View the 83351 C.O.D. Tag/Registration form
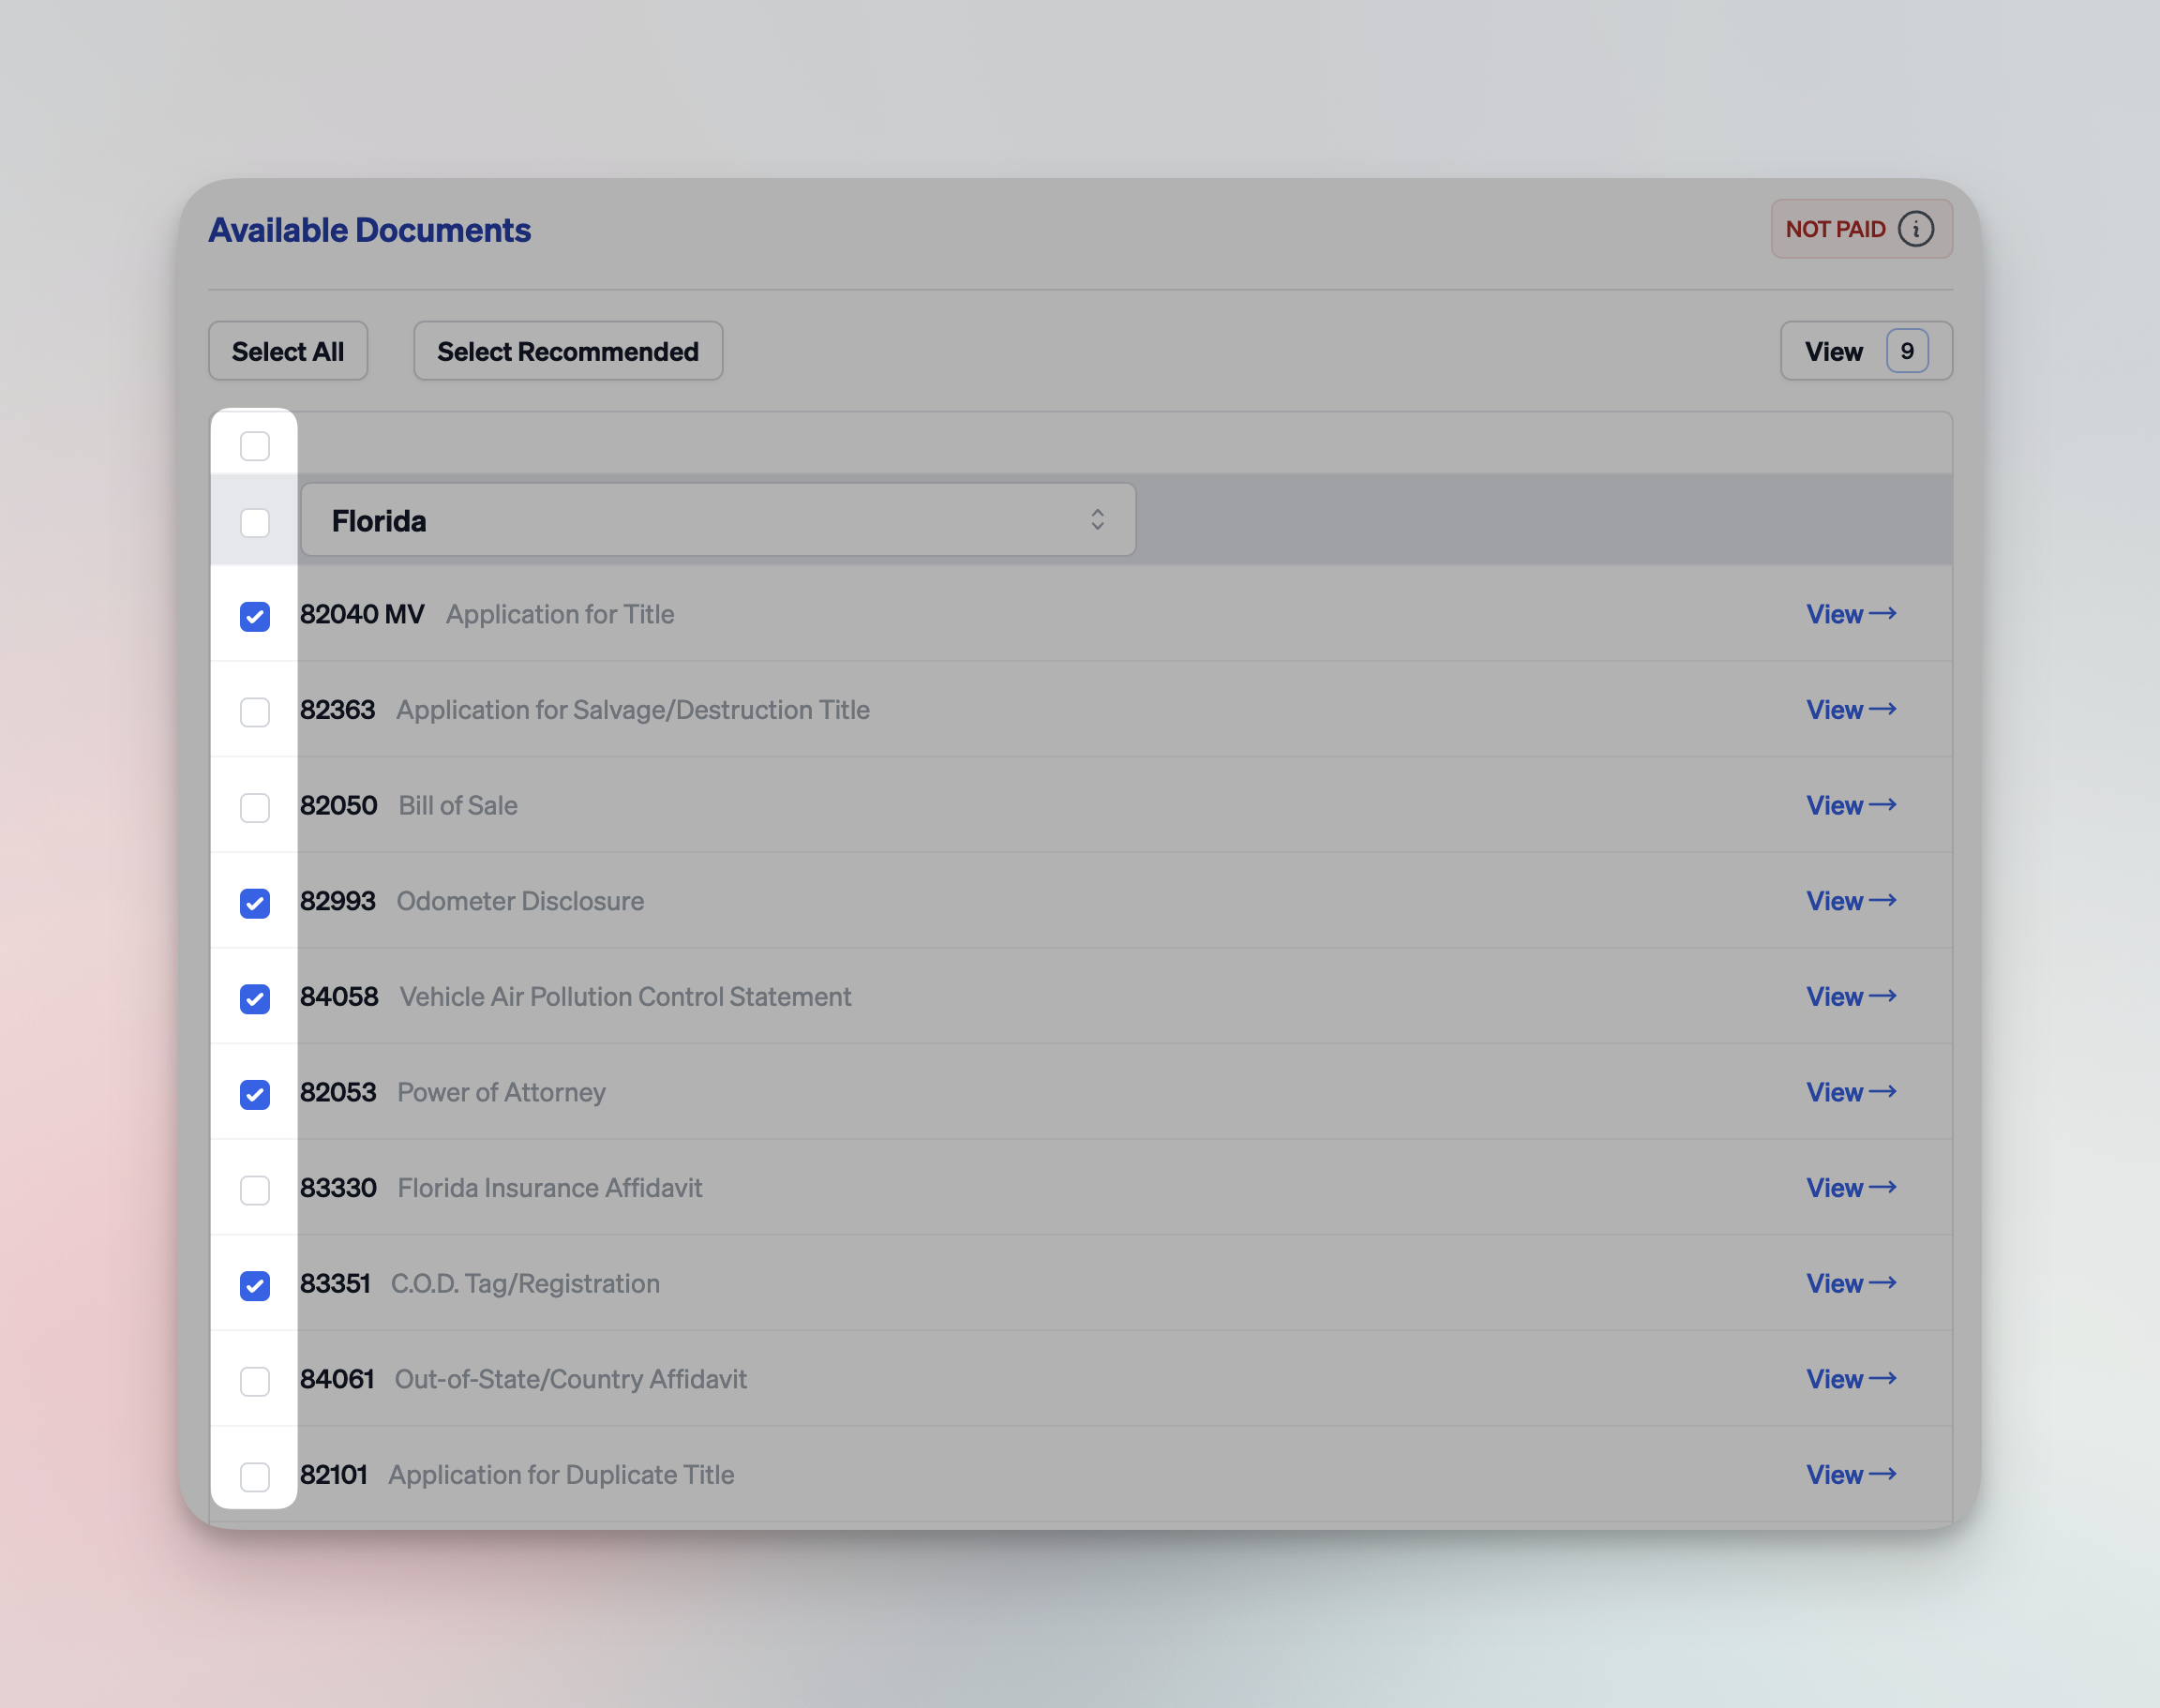 (1851, 1283)
